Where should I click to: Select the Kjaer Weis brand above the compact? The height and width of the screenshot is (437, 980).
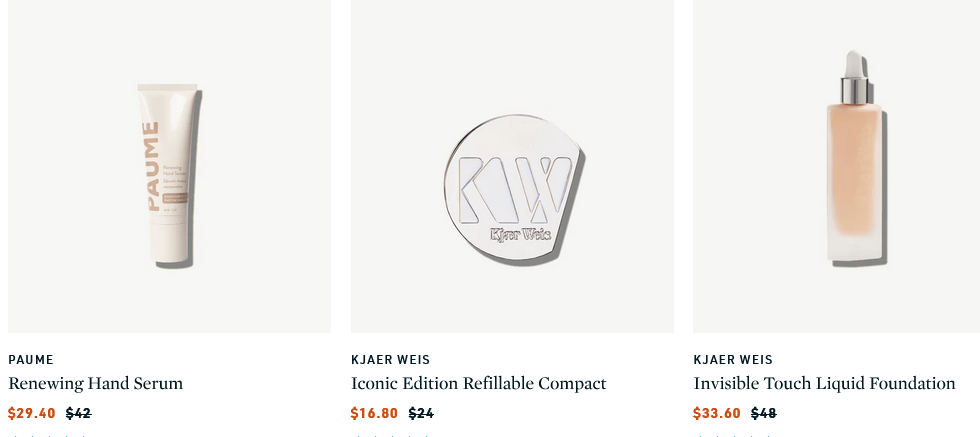pyautogui.click(x=390, y=360)
